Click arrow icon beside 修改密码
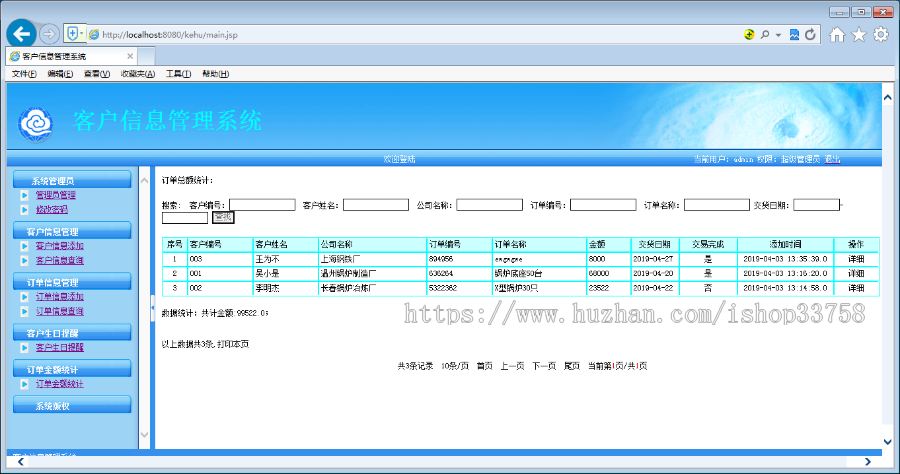Image resolution: width=900 pixels, height=474 pixels. coord(24,209)
